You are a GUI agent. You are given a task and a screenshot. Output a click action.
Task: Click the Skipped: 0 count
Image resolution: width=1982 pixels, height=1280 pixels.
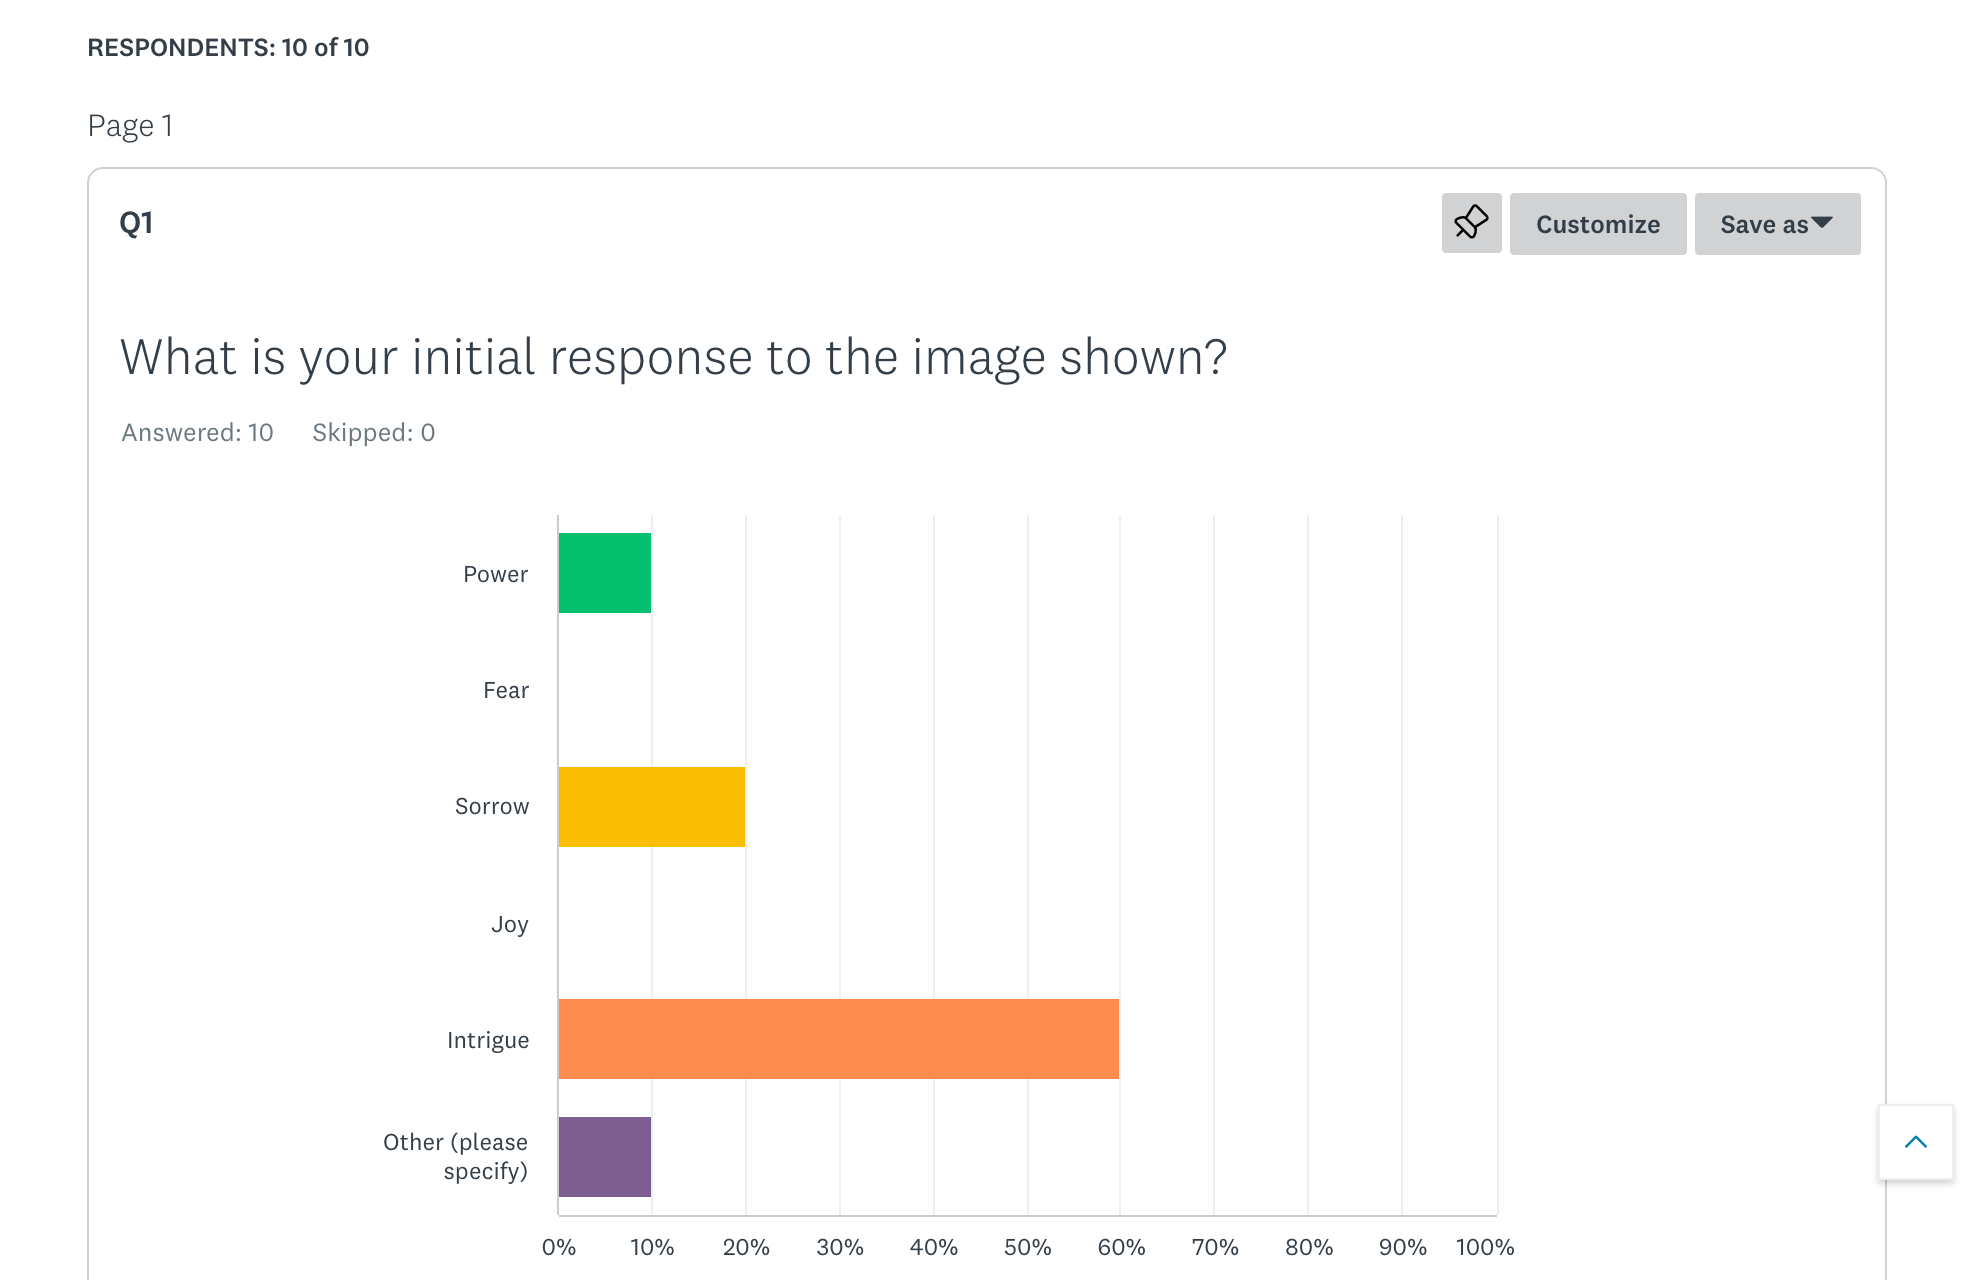tap(373, 432)
